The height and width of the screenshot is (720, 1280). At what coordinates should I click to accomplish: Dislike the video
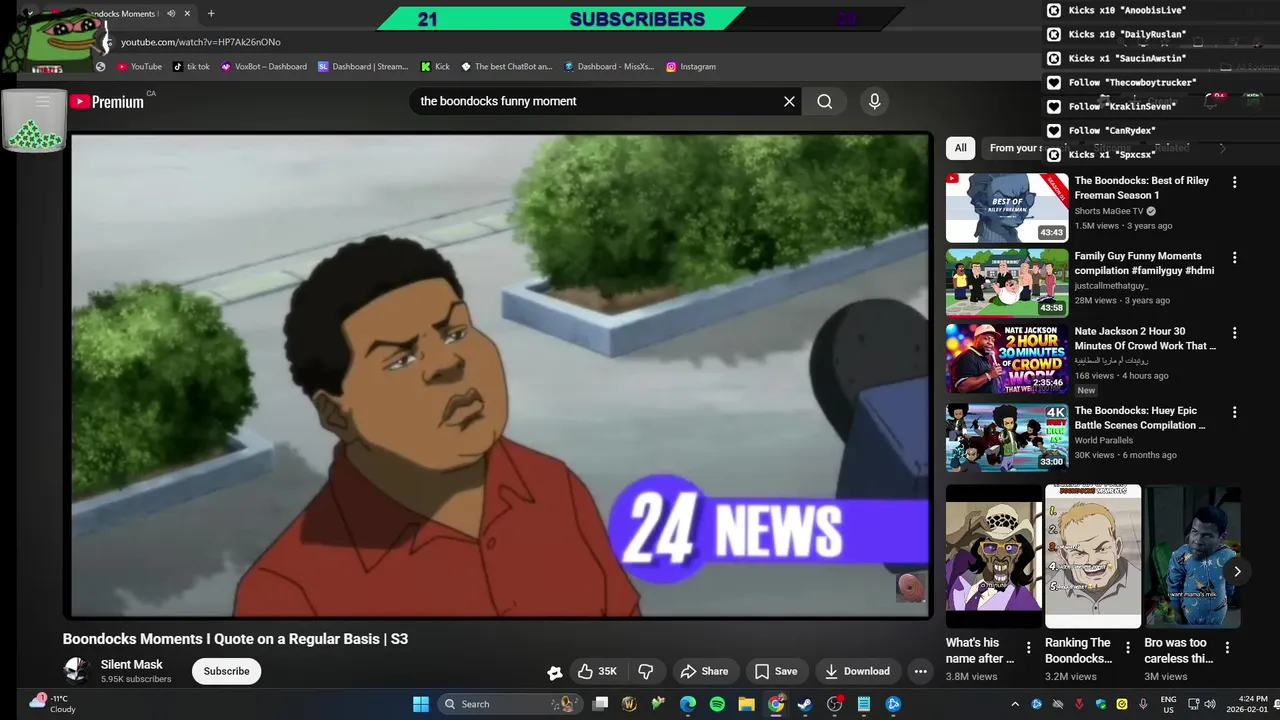[x=646, y=671]
